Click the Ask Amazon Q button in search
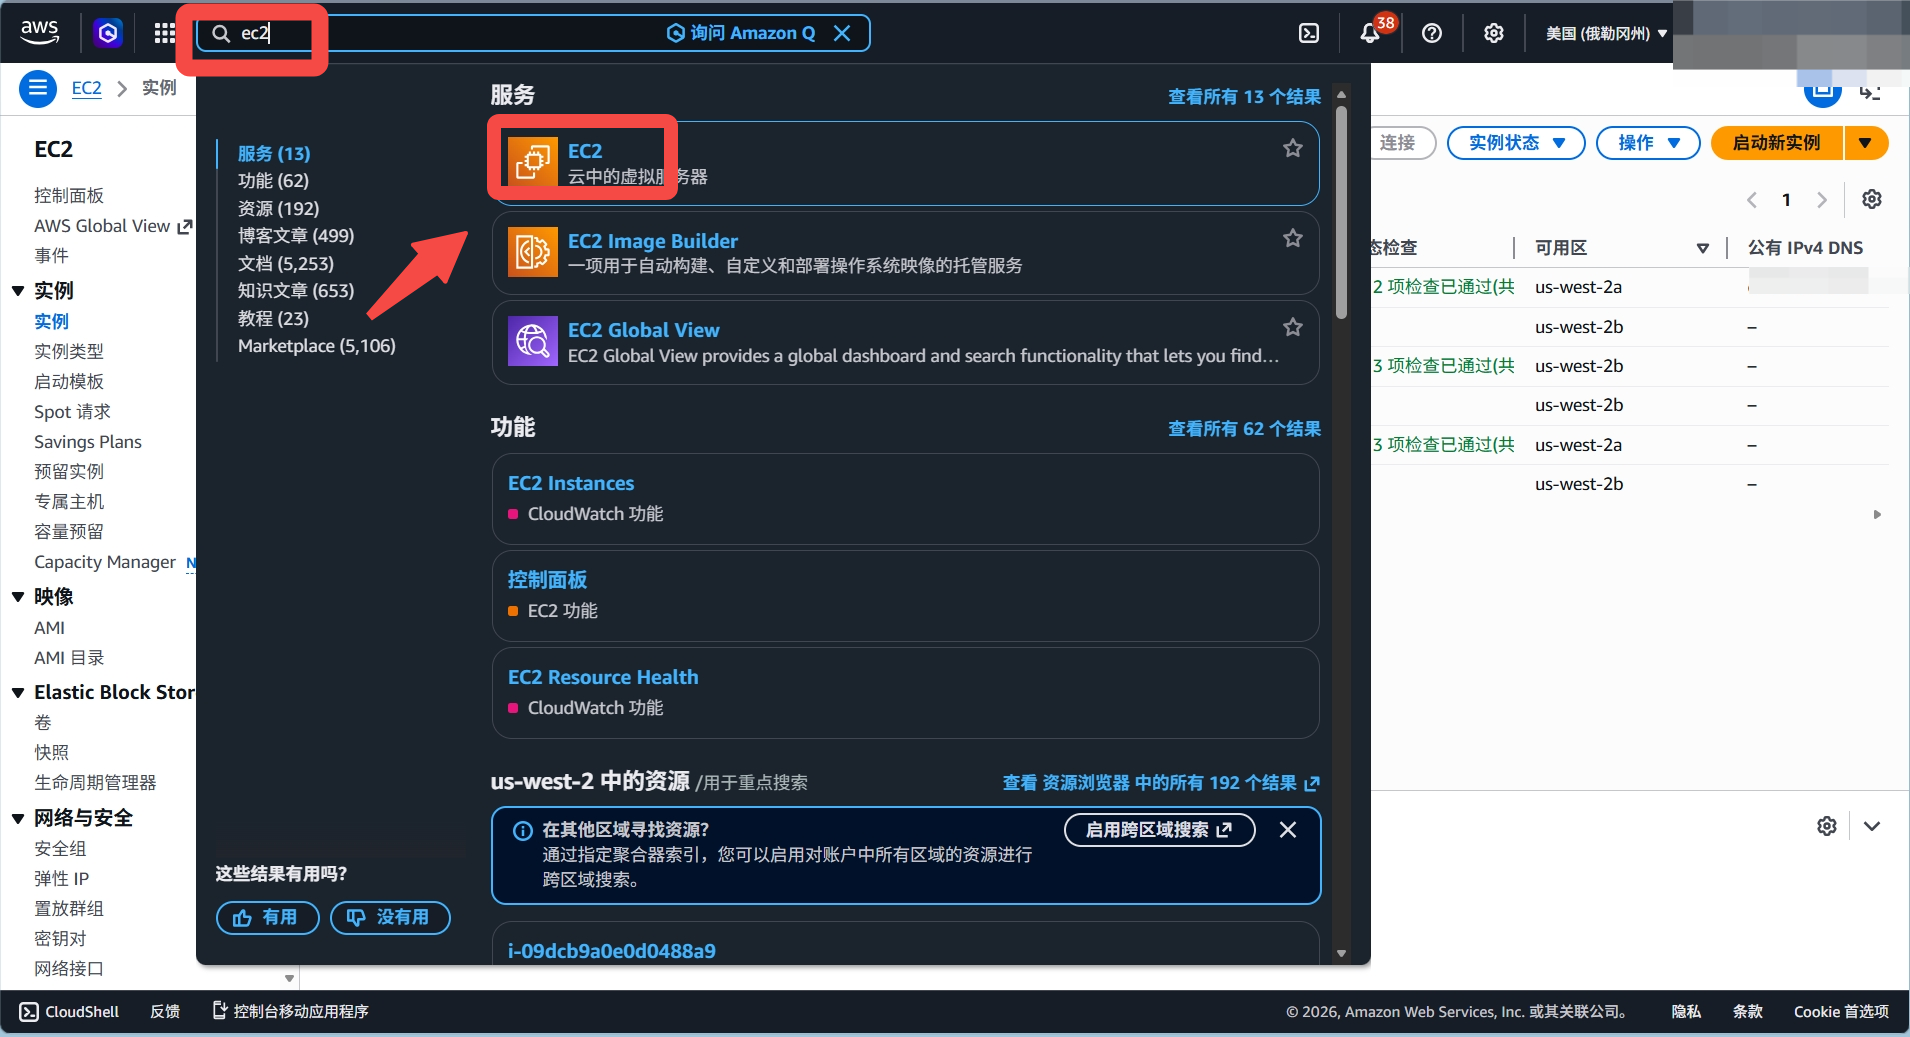 click(x=741, y=33)
